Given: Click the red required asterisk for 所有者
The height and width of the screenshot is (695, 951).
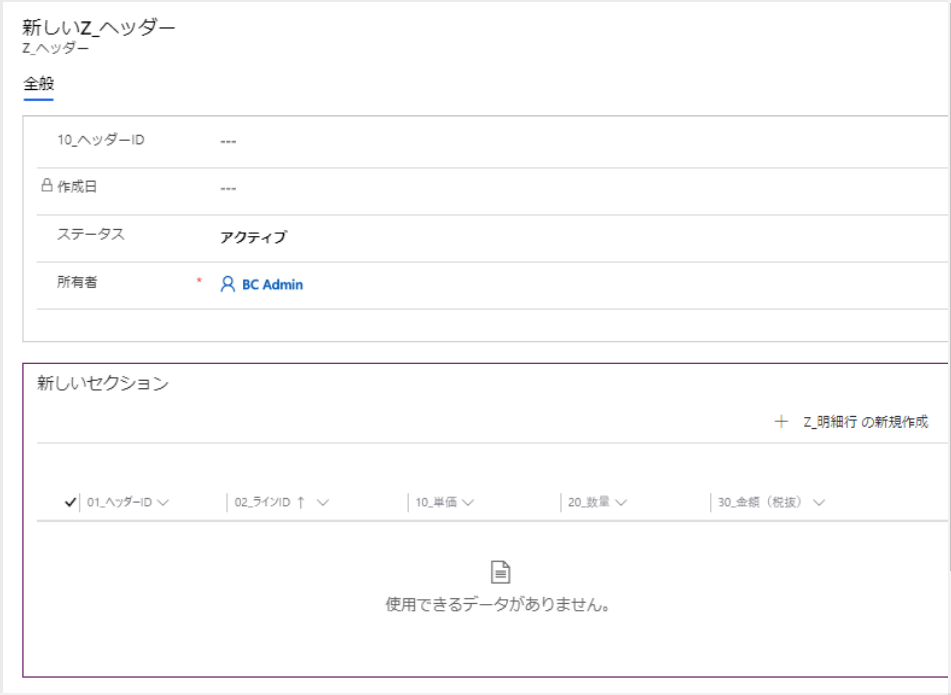Looking at the screenshot, I should click(199, 282).
